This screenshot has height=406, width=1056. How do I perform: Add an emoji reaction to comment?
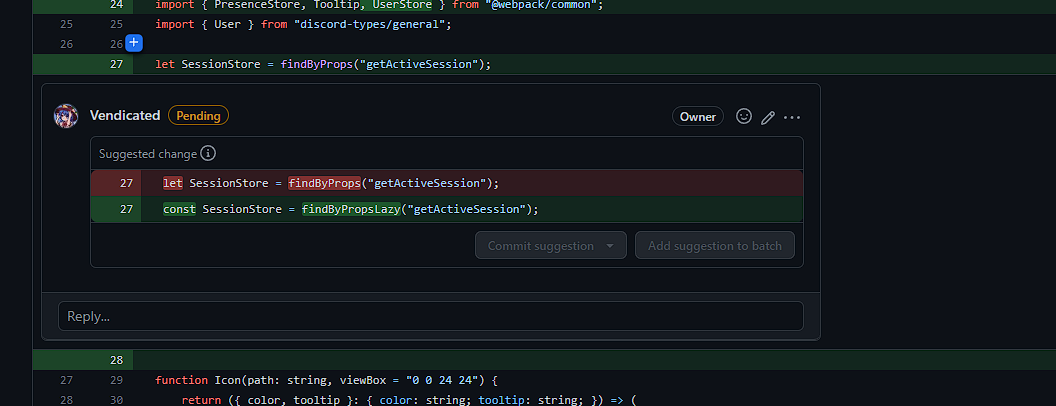pyautogui.click(x=744, y=116)
